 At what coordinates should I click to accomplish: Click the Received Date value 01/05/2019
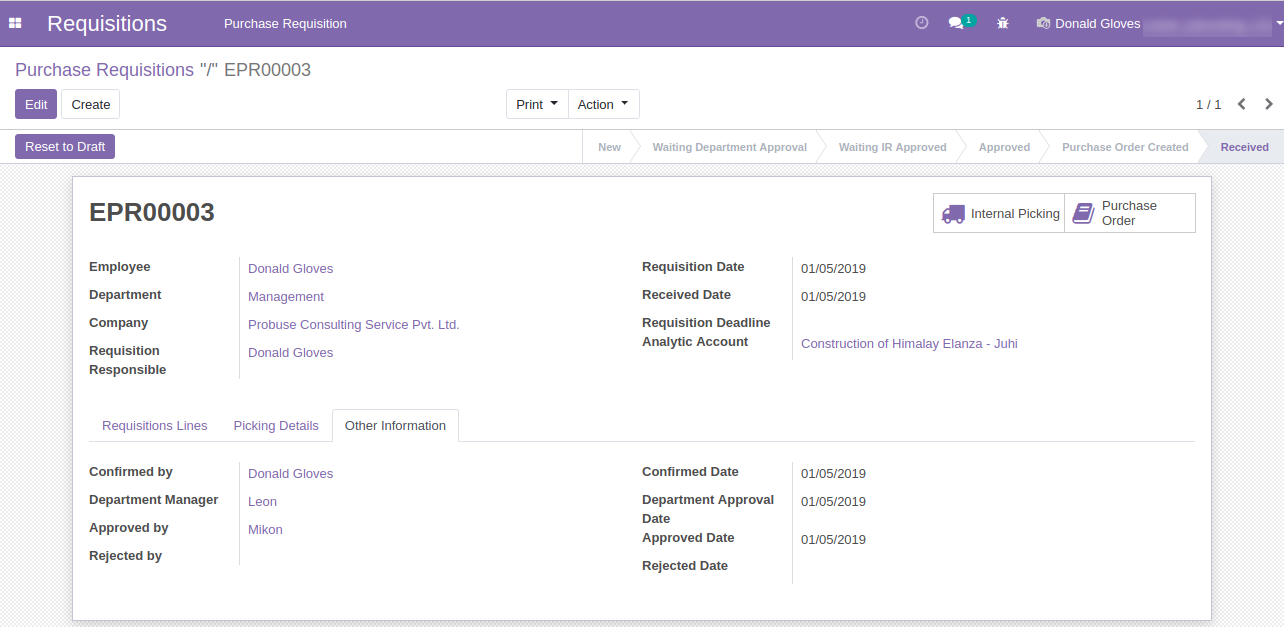(x=834, y=296)
